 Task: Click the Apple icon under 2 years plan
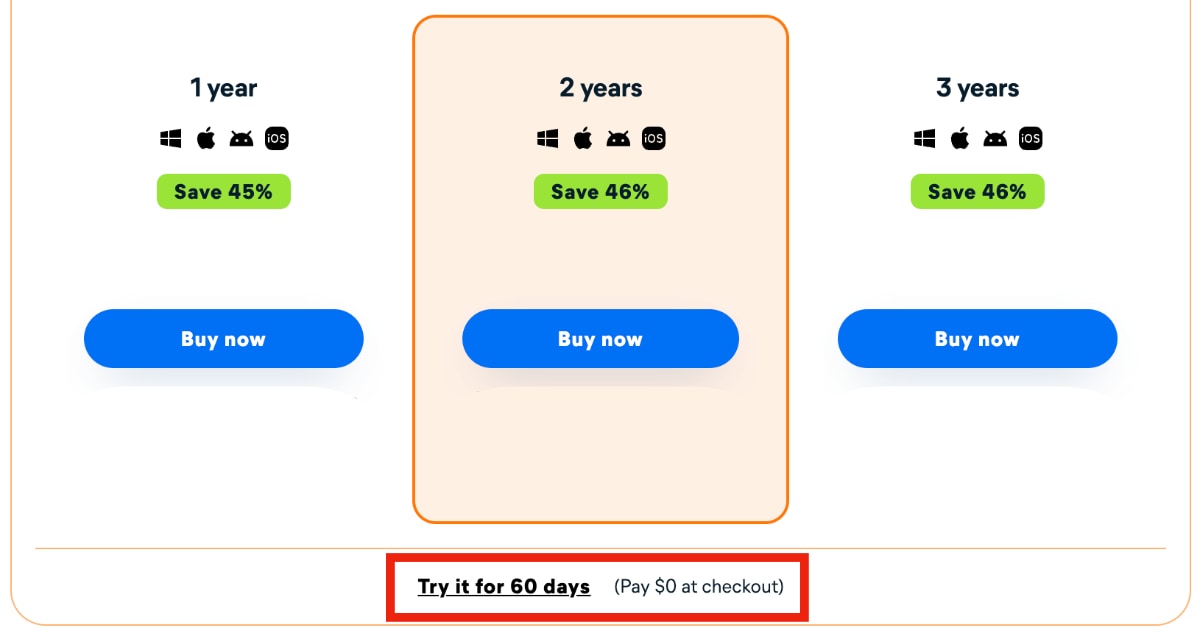[x=583, y=138]
